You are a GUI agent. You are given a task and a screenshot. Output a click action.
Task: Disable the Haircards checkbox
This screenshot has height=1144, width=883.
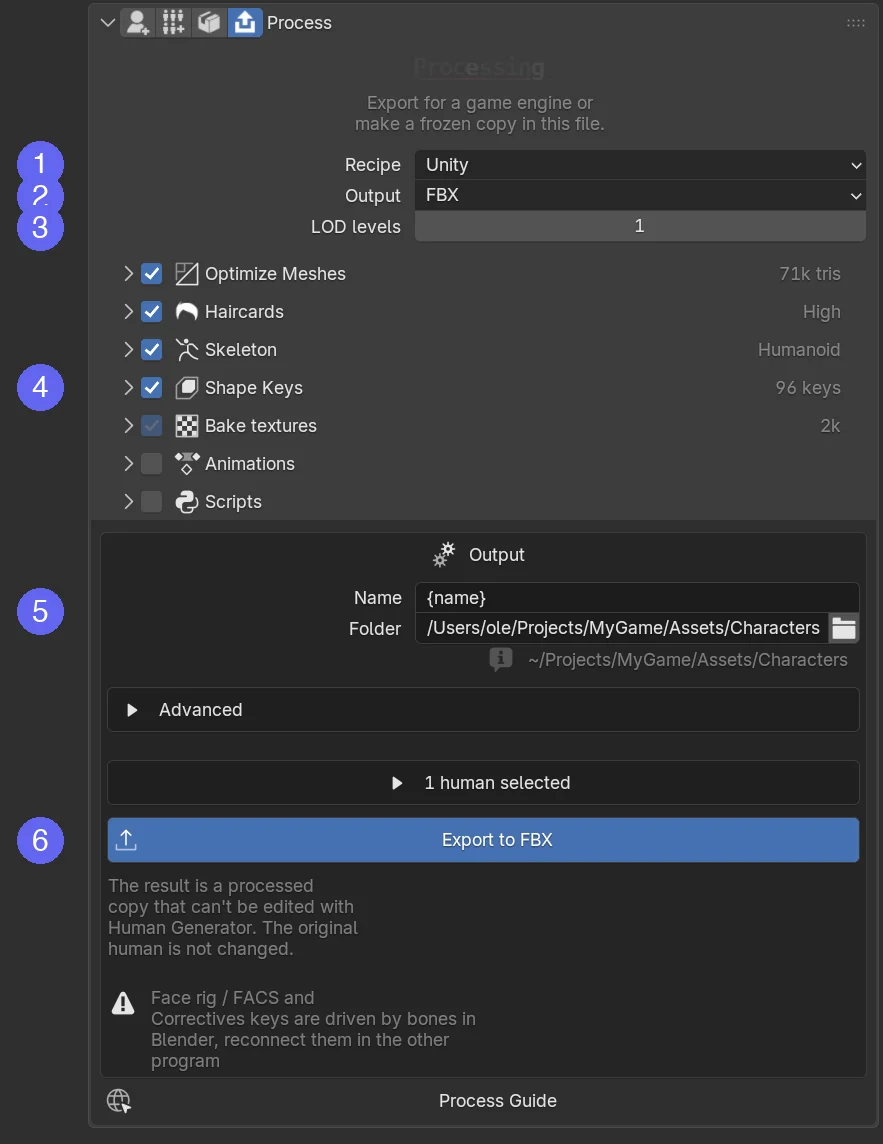tap(152, 312)
